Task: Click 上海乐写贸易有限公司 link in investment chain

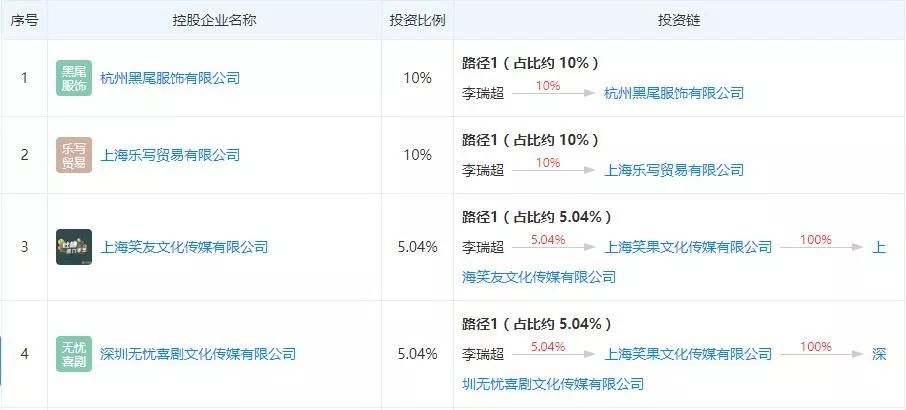Action: (x=674, y=170)
